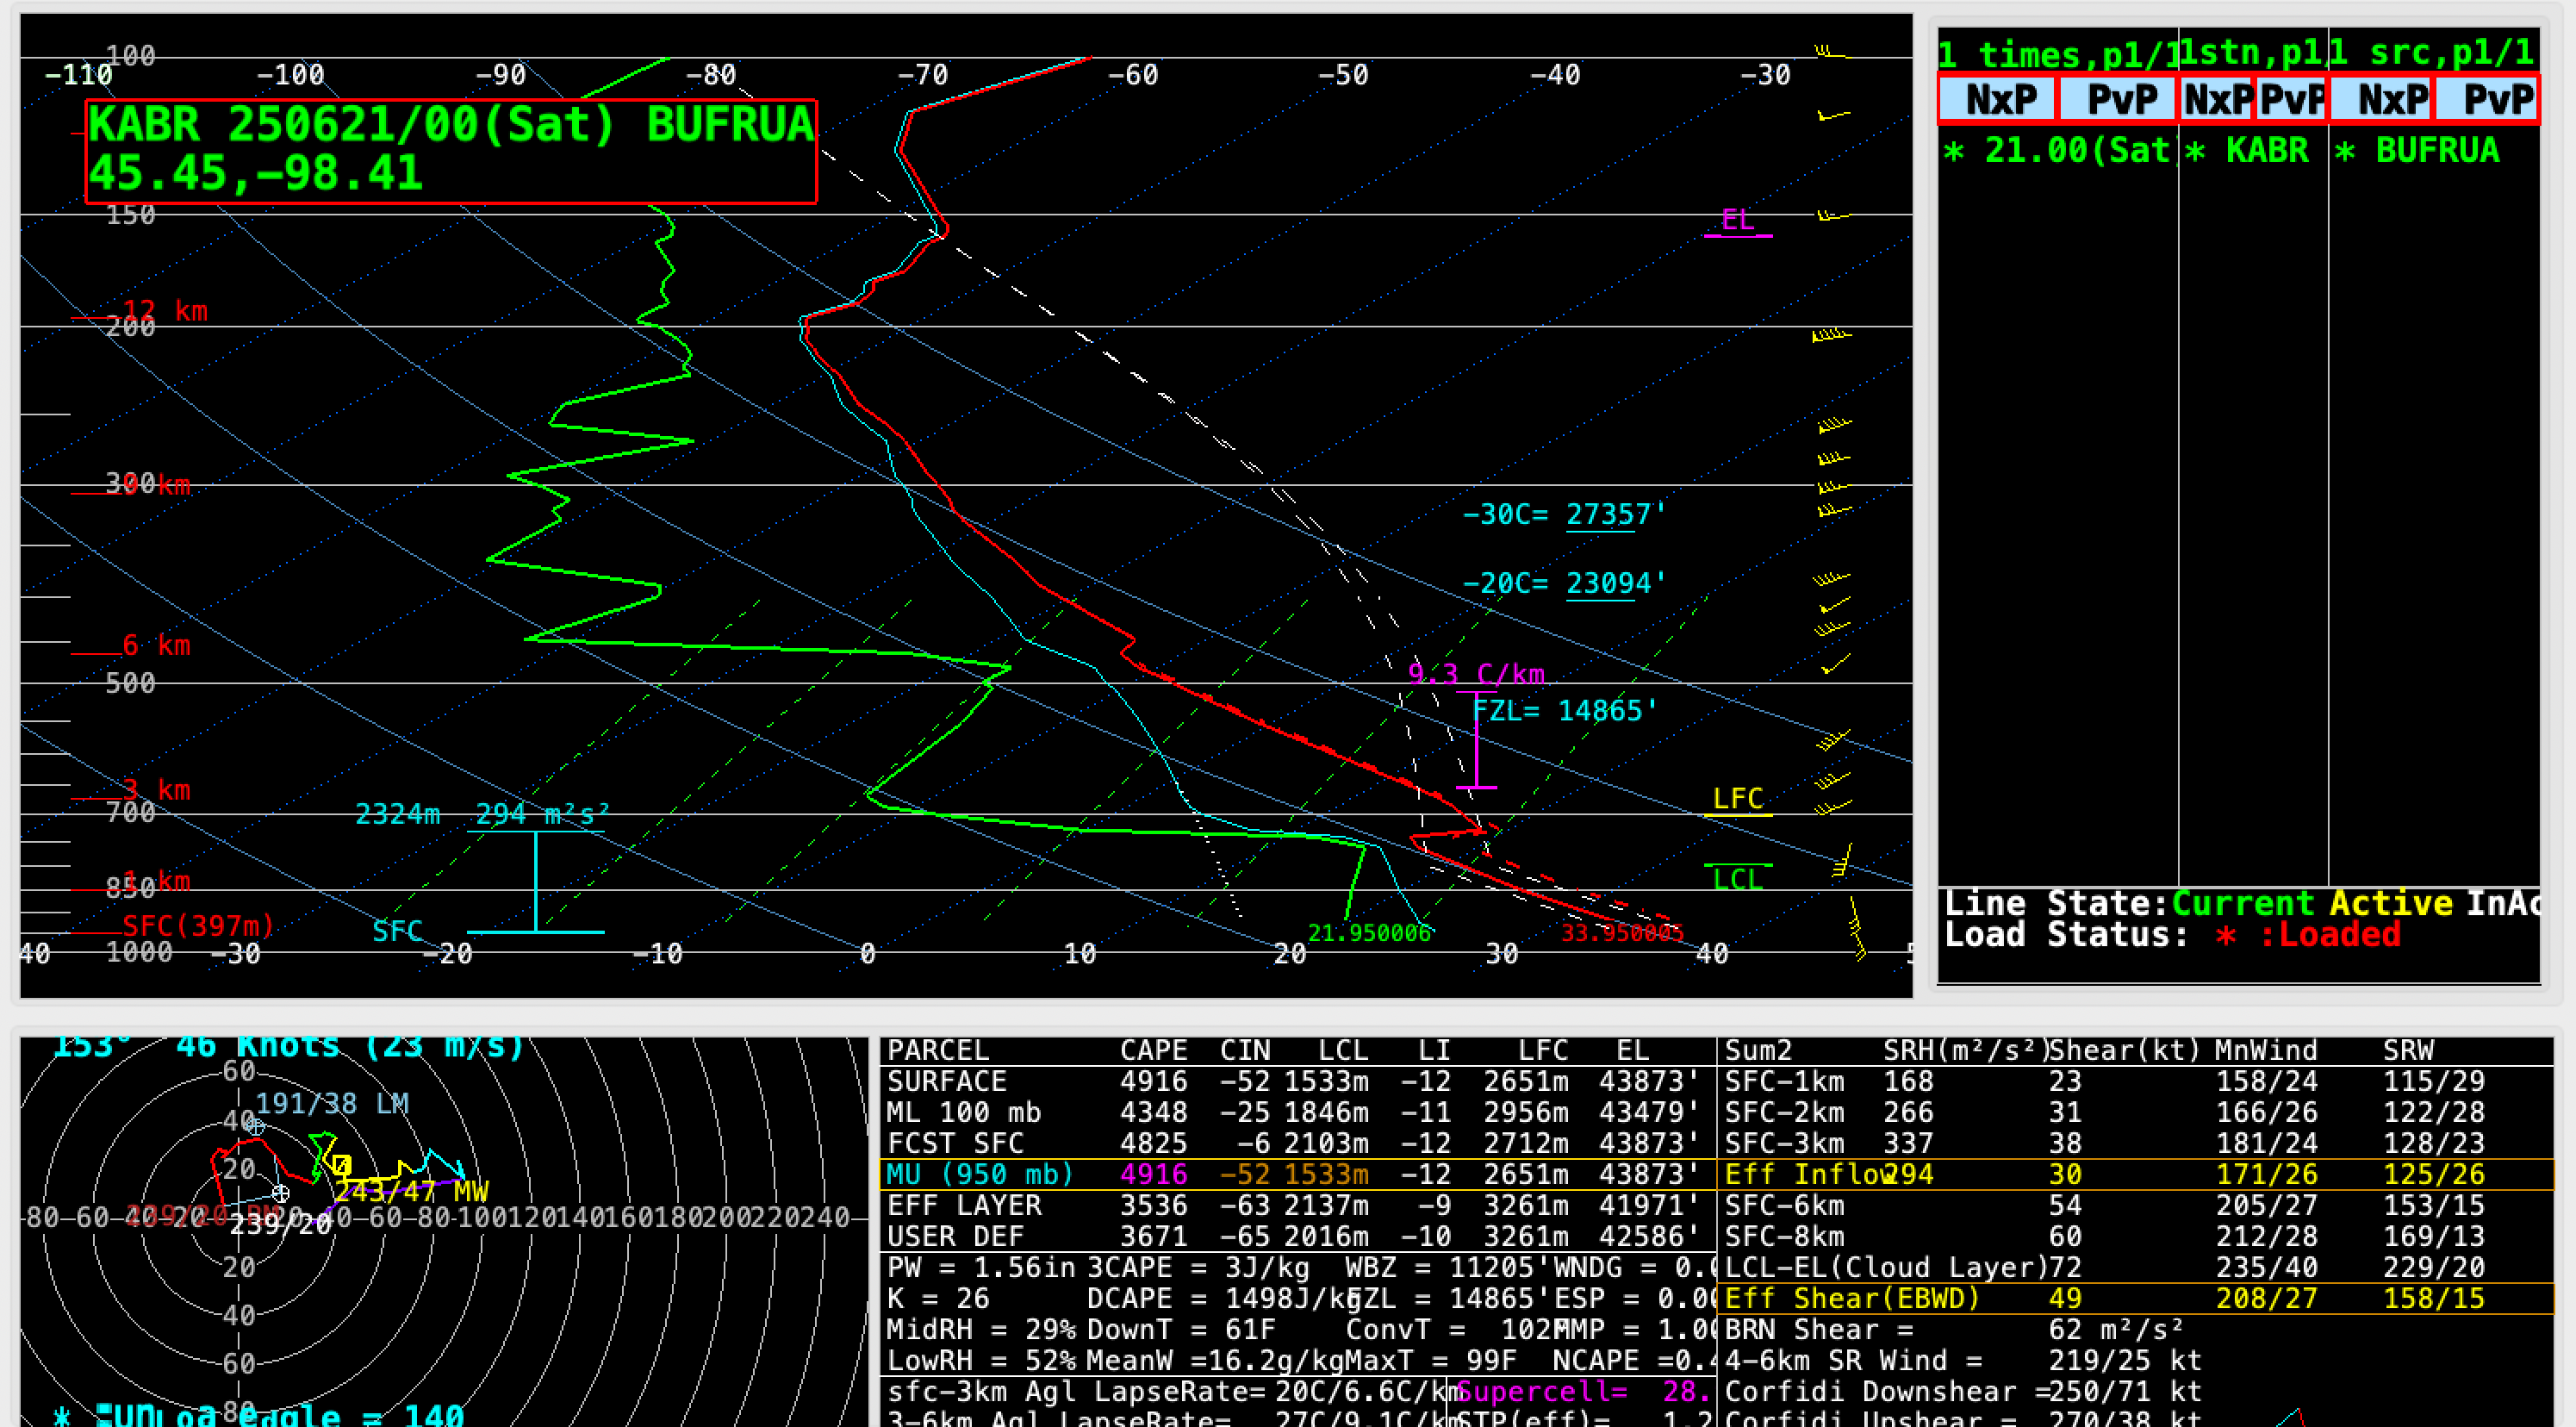Click the FZL= 14865' label
This screenshot has height=1427, width=2576.
(1565, 710)
